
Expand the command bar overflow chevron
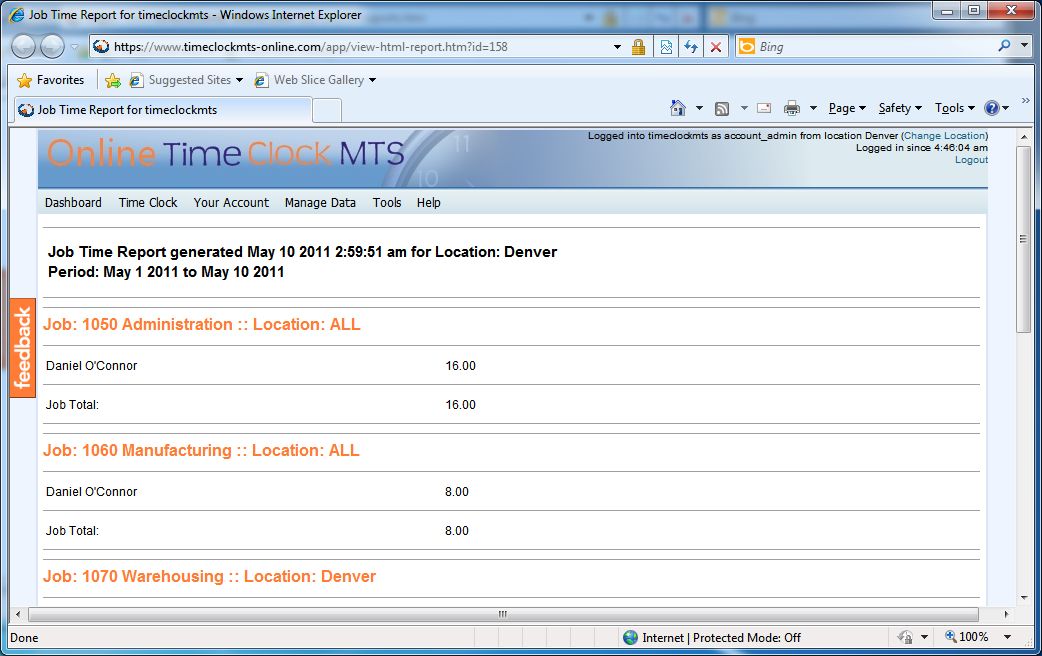1025,101
